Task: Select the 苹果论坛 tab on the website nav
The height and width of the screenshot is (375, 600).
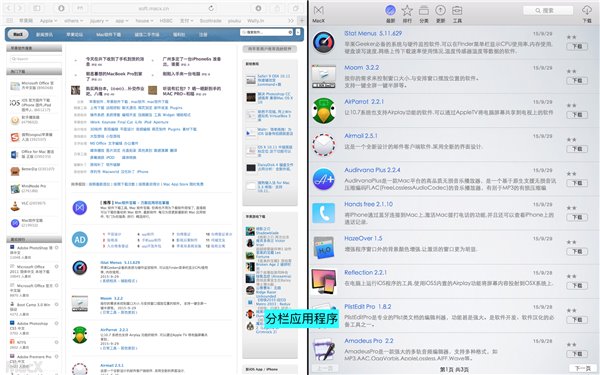Action: pyautogui.click(x=75, y=34)
